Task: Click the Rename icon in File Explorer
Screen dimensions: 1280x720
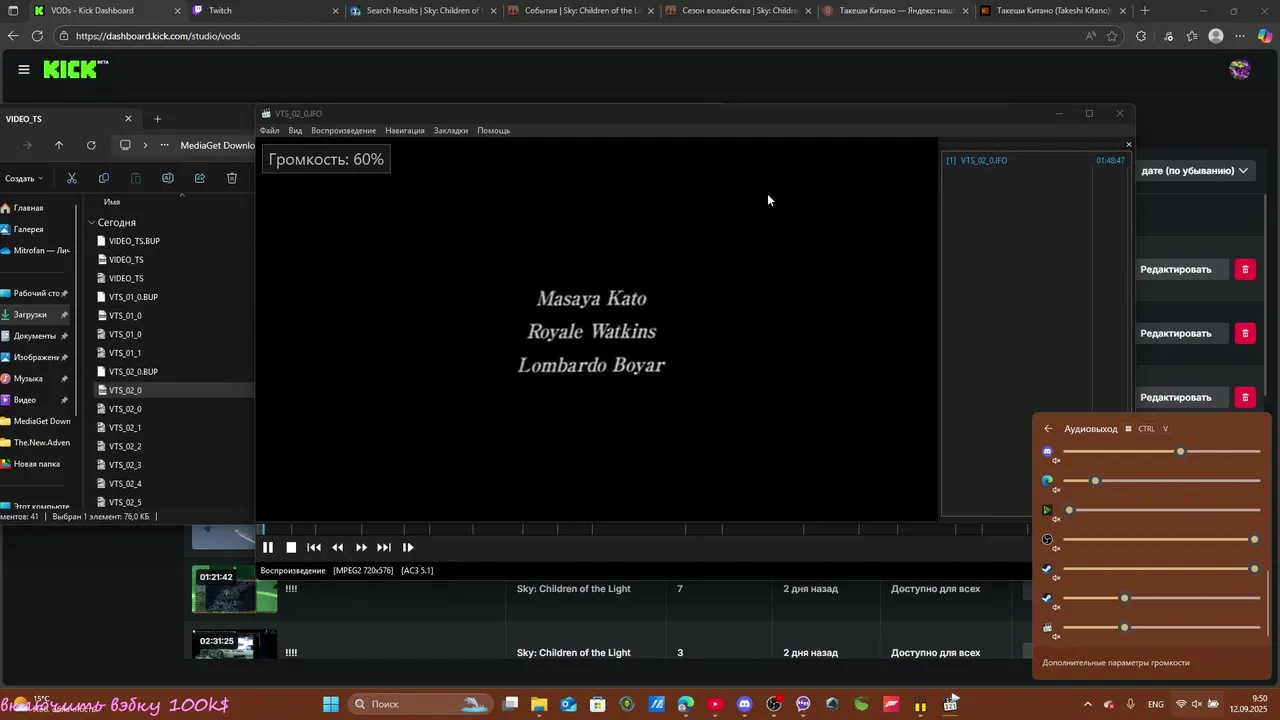Action: [168, 178]
